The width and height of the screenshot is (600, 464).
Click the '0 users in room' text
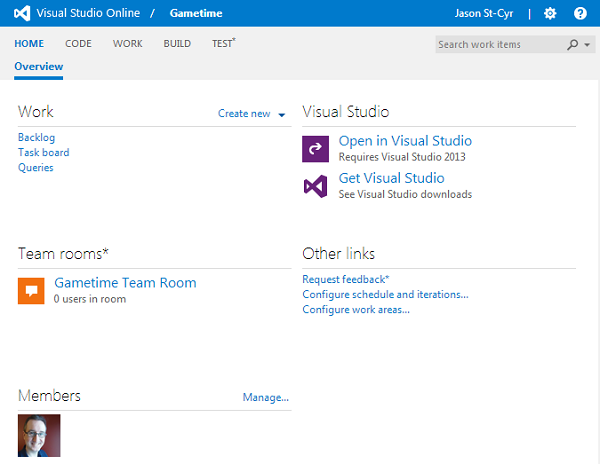90,299
